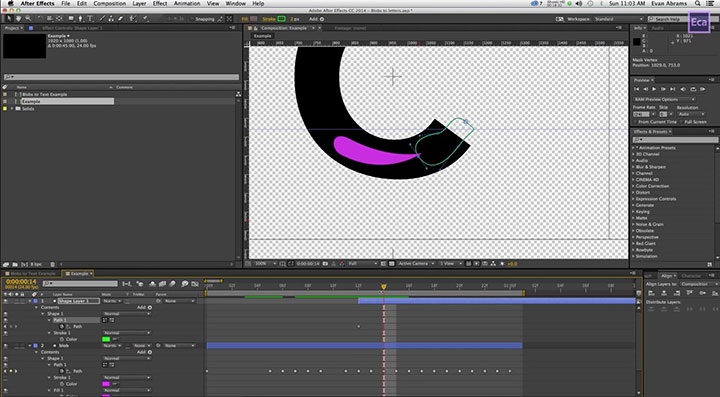
Task: Toggle timeline frame blending enable switch
Action: (162, 284)
